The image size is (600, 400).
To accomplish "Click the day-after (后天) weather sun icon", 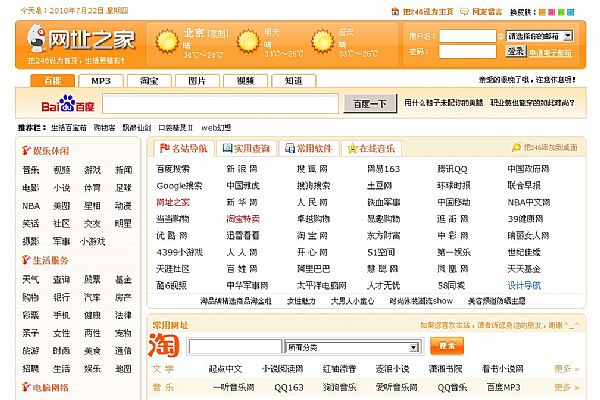I will tap(323, 41).
